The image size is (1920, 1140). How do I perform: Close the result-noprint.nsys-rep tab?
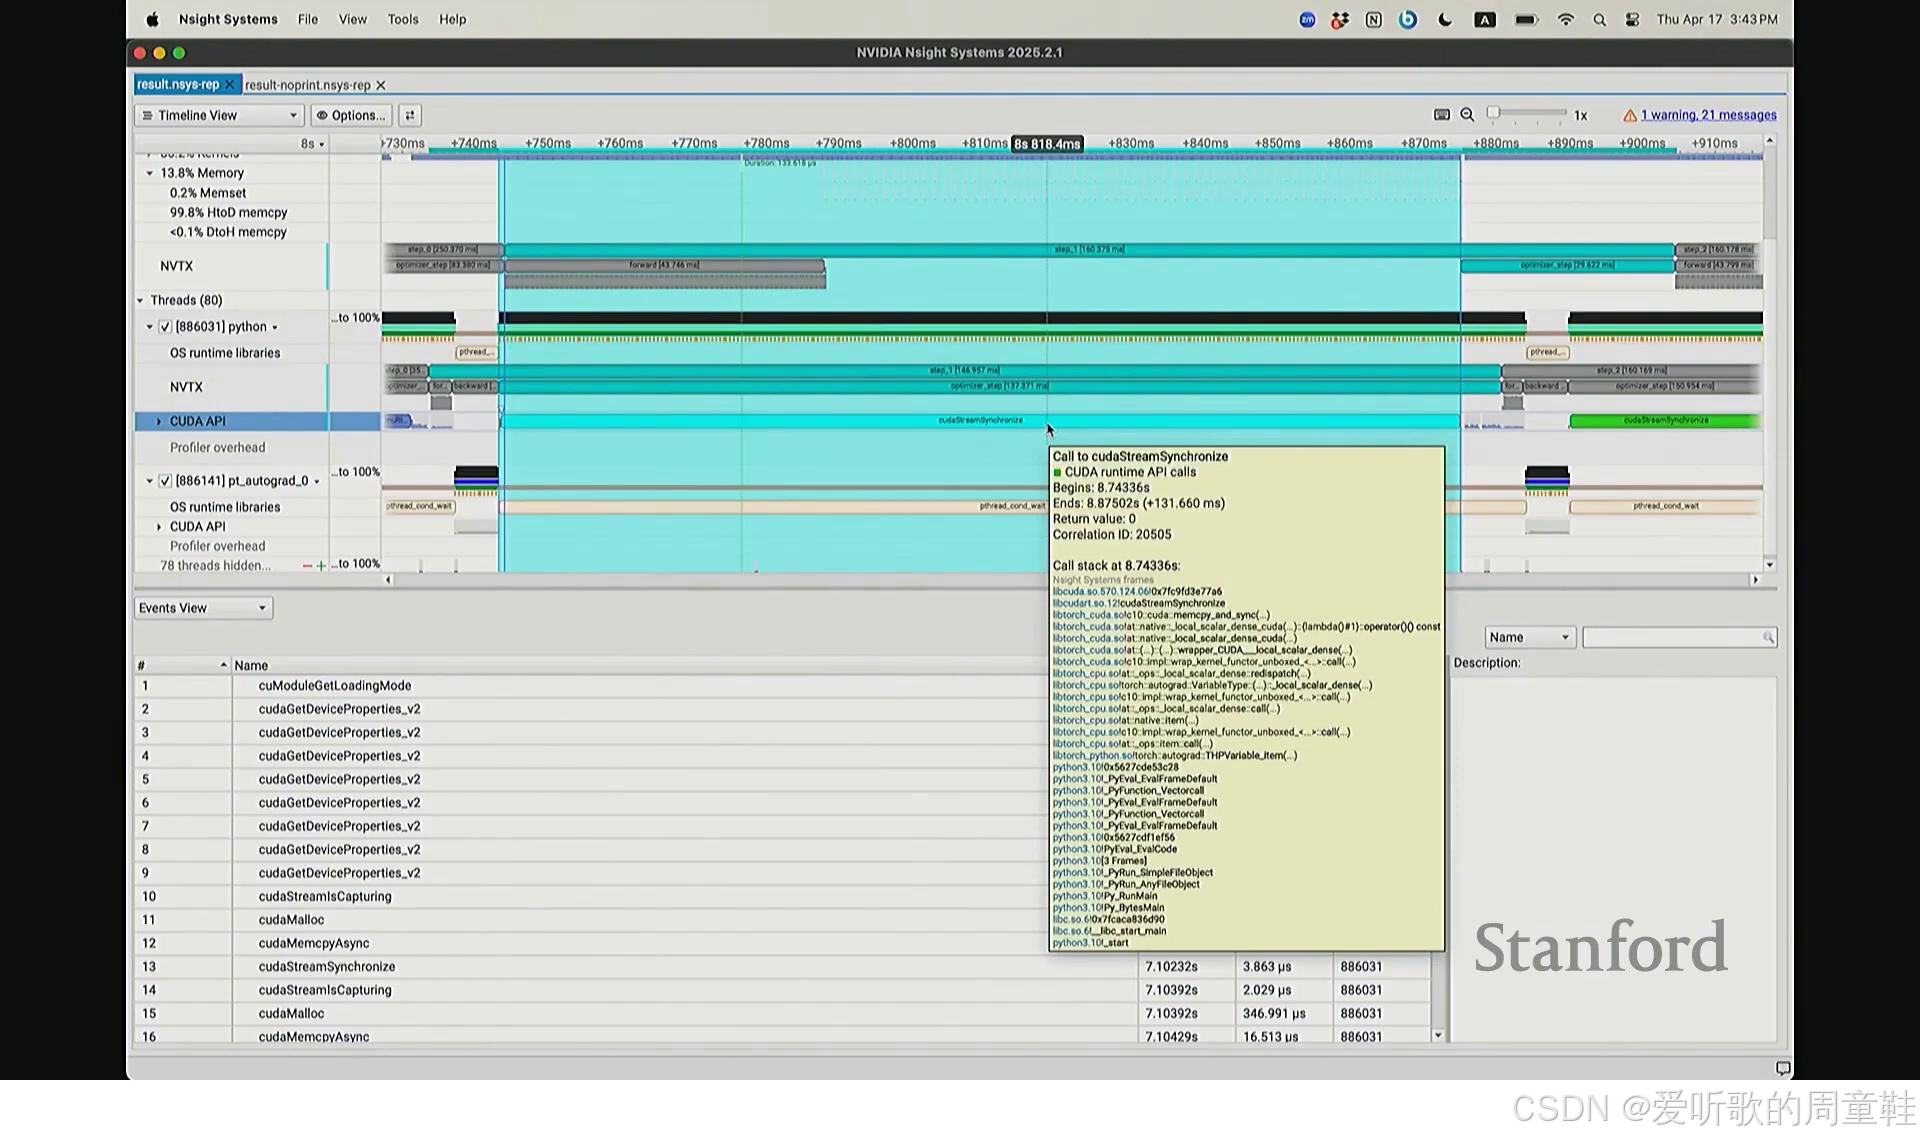tap(381, 85)
